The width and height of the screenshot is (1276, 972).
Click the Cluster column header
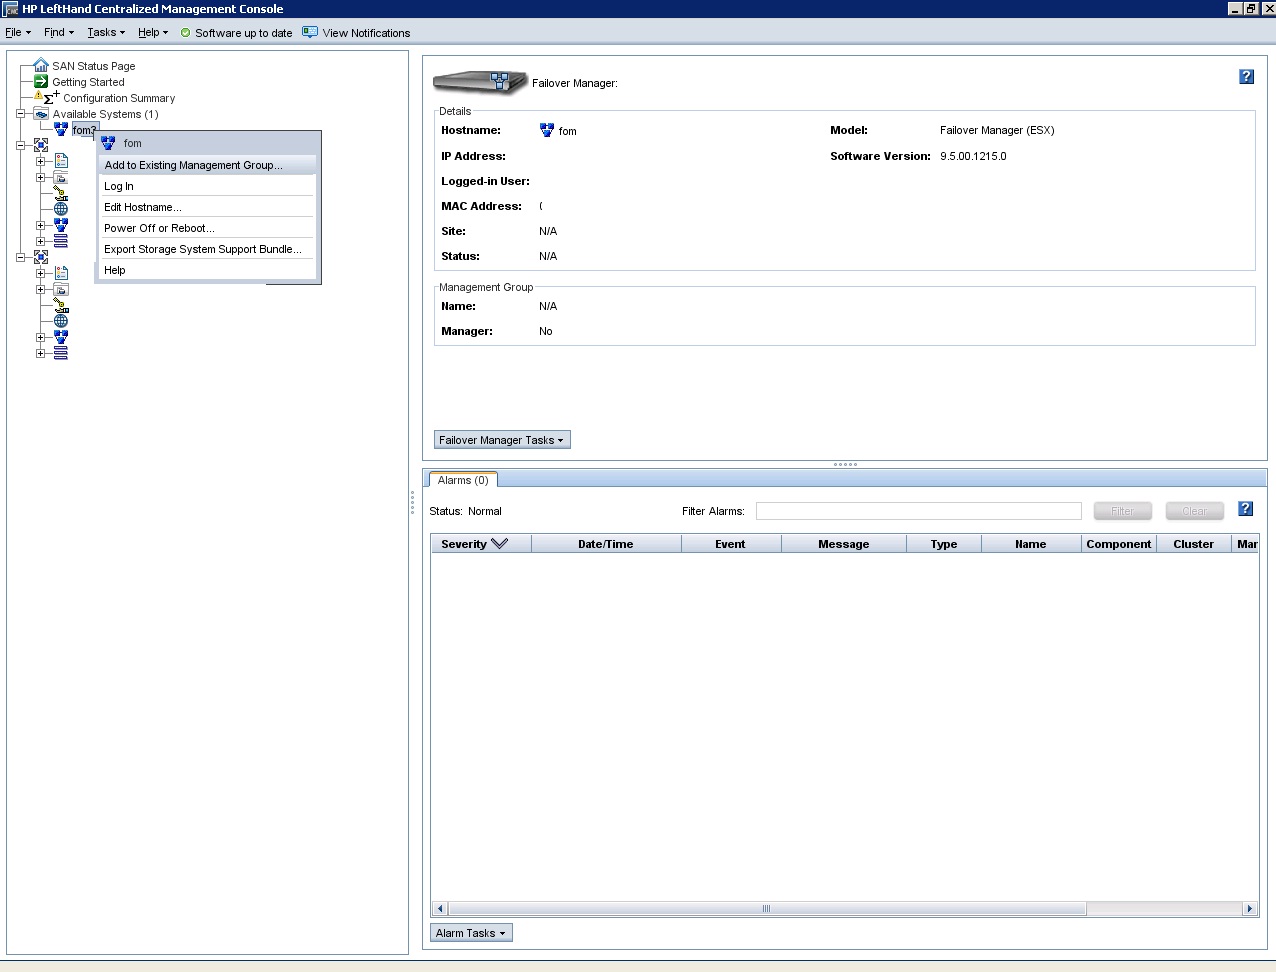pos(1194,544)
